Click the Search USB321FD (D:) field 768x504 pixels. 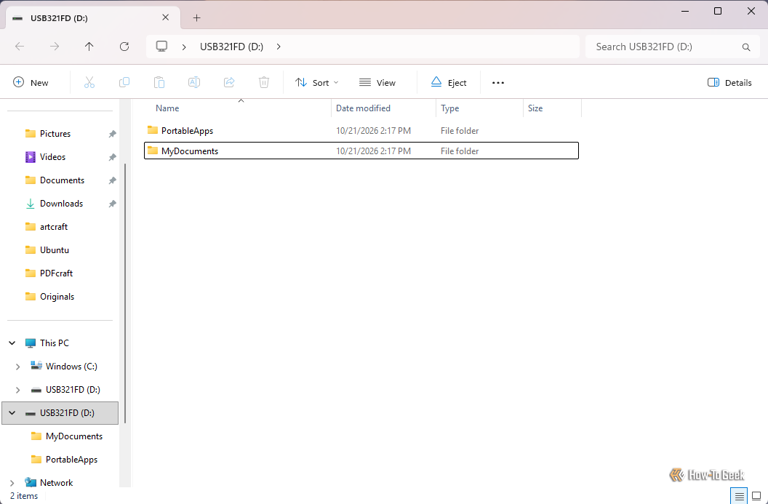[672, 47]
